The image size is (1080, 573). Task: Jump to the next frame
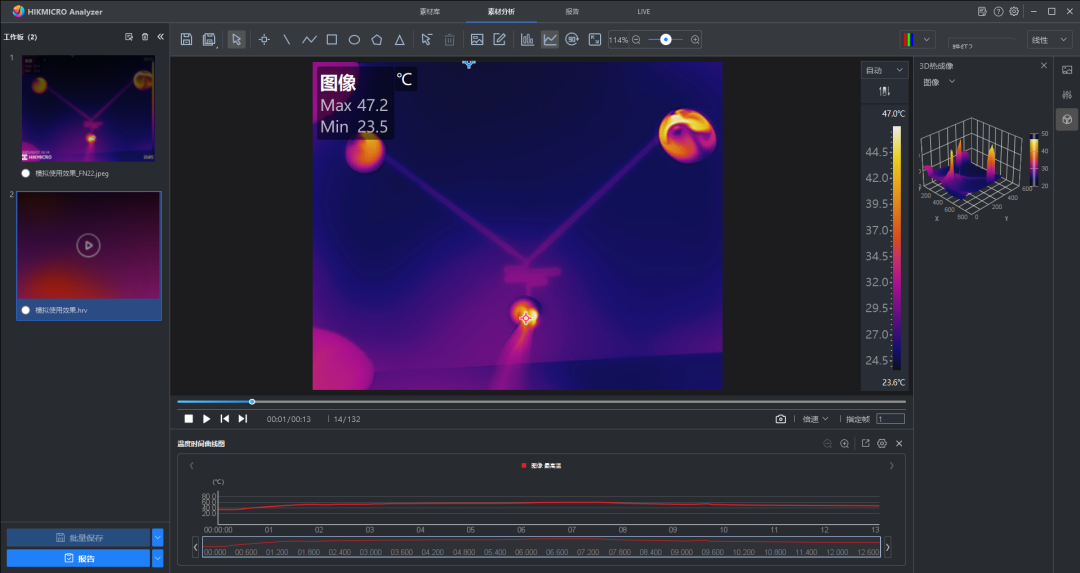pos(242,419)
